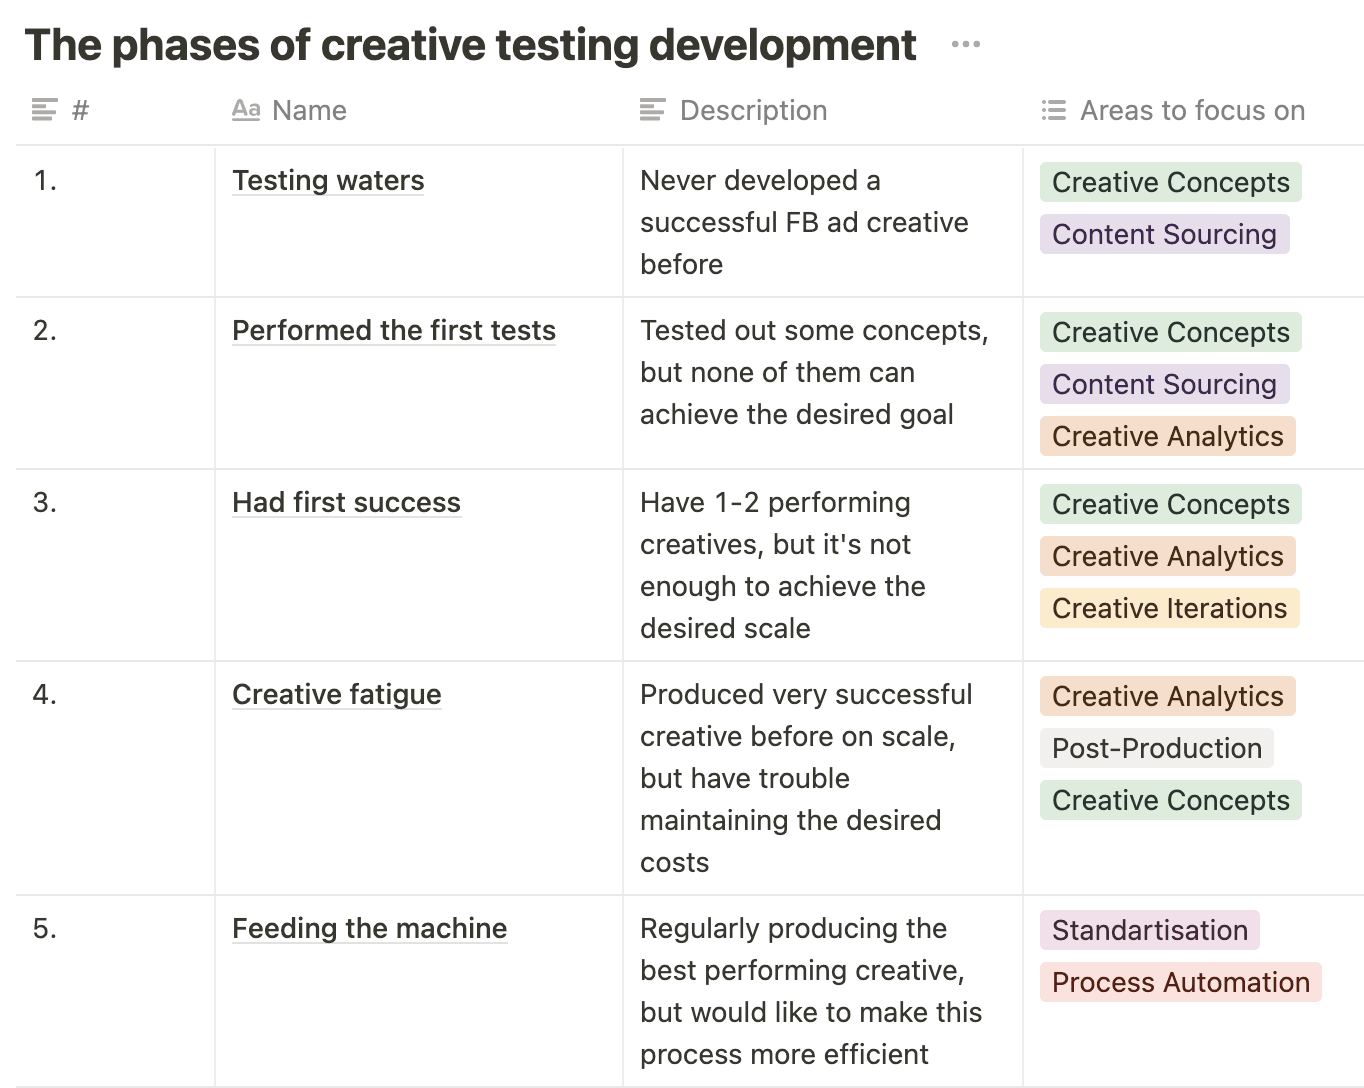Click the Post-Production tag in row 4

1157,748
